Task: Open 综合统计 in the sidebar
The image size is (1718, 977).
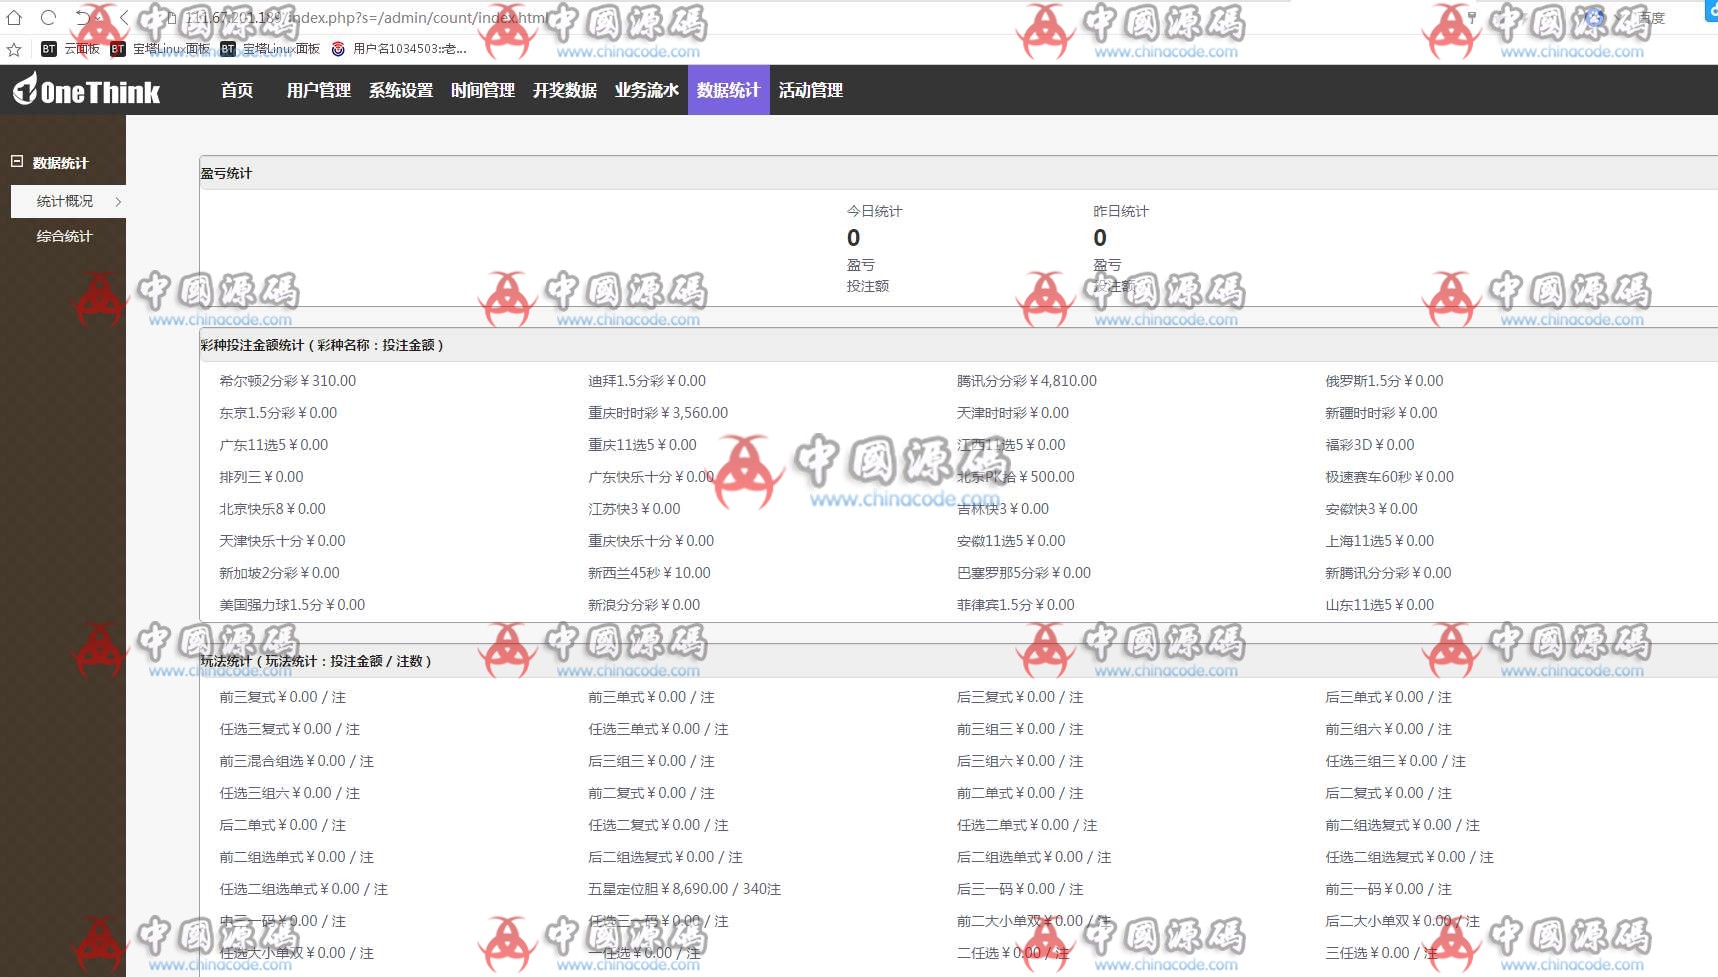Action: (65, 236)
